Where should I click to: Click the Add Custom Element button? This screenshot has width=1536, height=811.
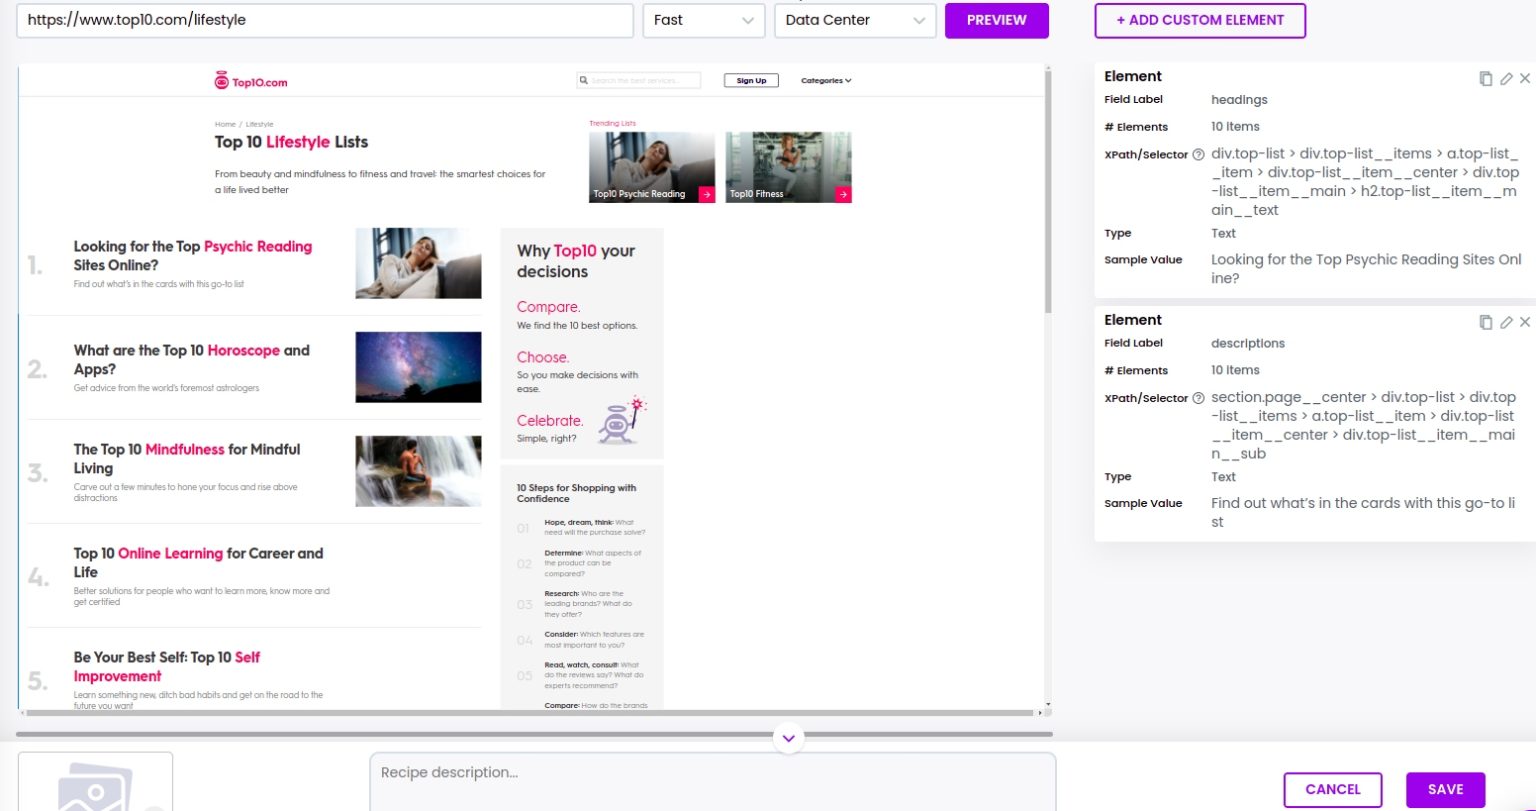point(1200,20)
